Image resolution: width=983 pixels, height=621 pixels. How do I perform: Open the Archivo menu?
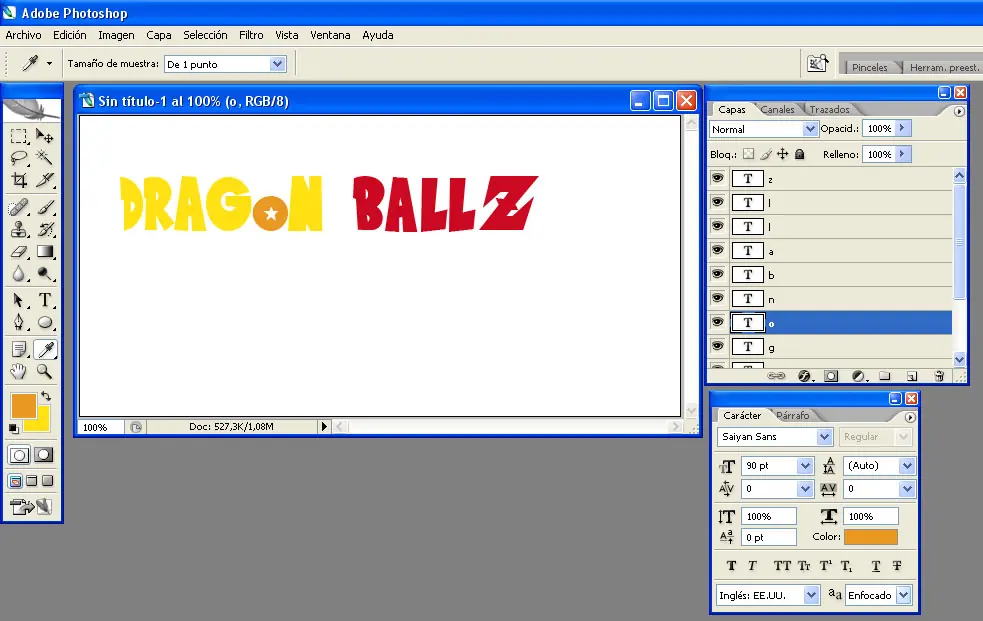(x=23, y=35)
